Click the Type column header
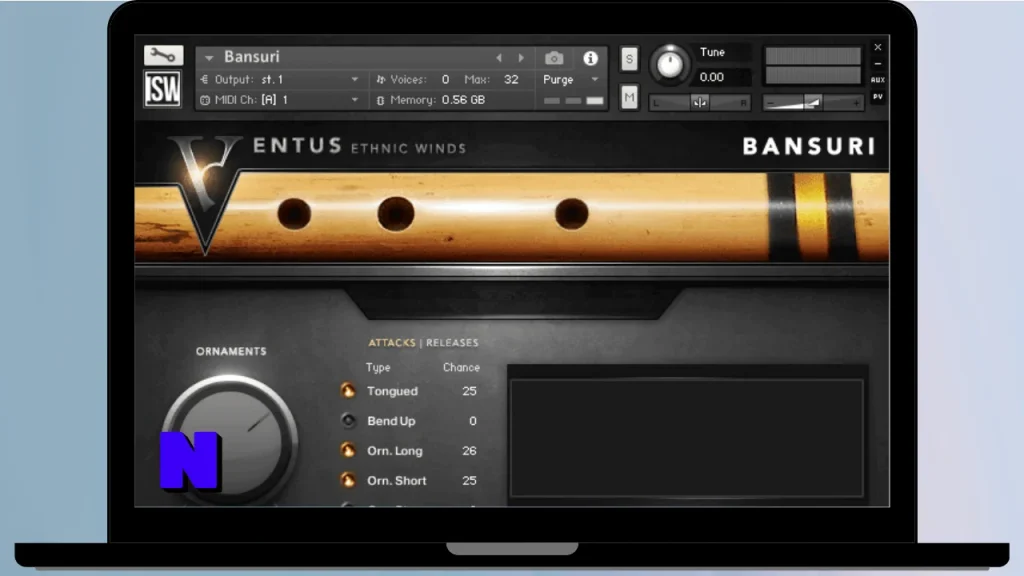 point(378,368)
